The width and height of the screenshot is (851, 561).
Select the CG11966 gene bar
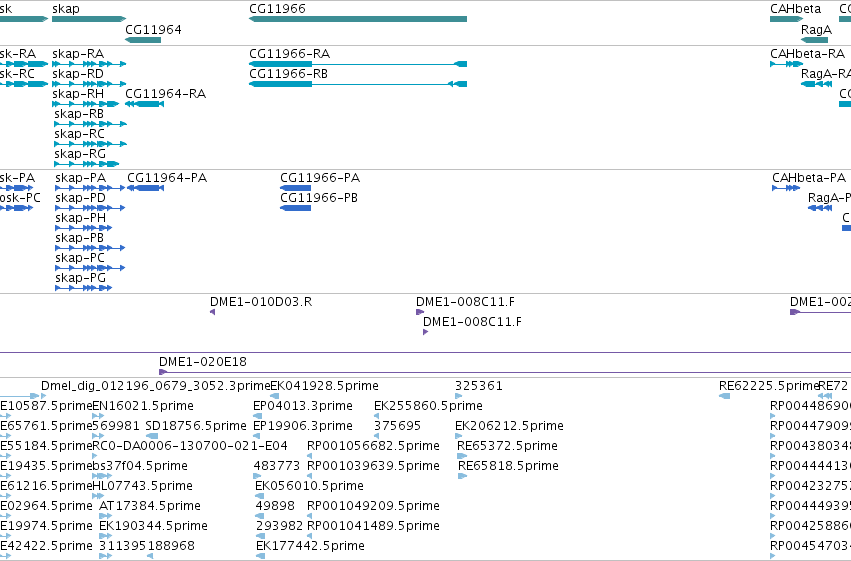[x=358, y=19]
